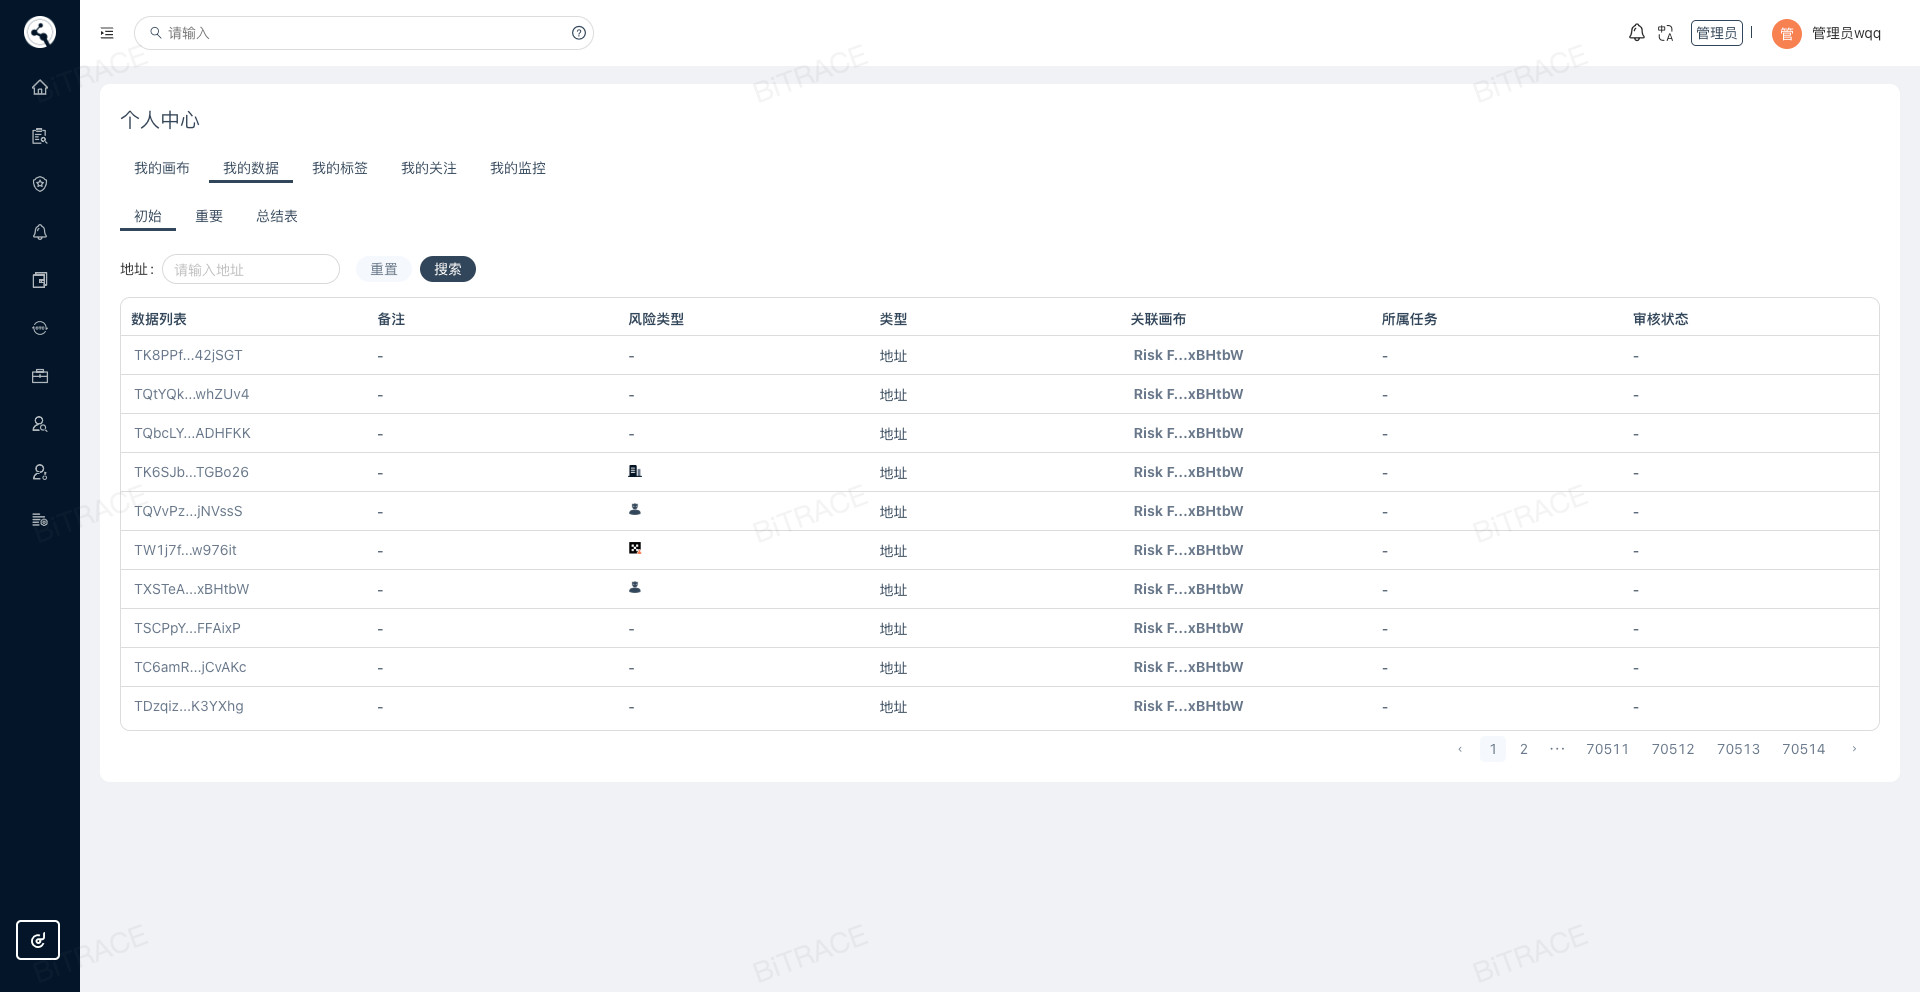Click the risk icon in the TW1j7f...w976it row

click(x=635, y=548)
